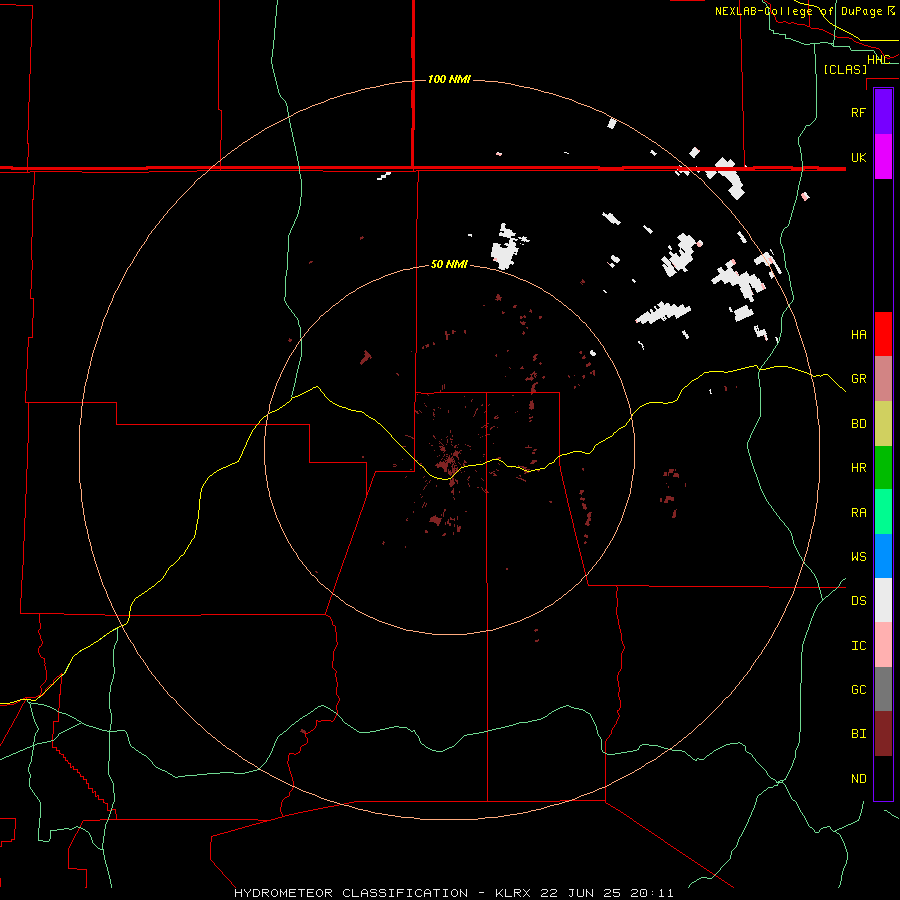Image resolution: width=900 pixels, height=900 pixels.
Task: Click the BI dark red legend swatch
Action: pos(883,734)
